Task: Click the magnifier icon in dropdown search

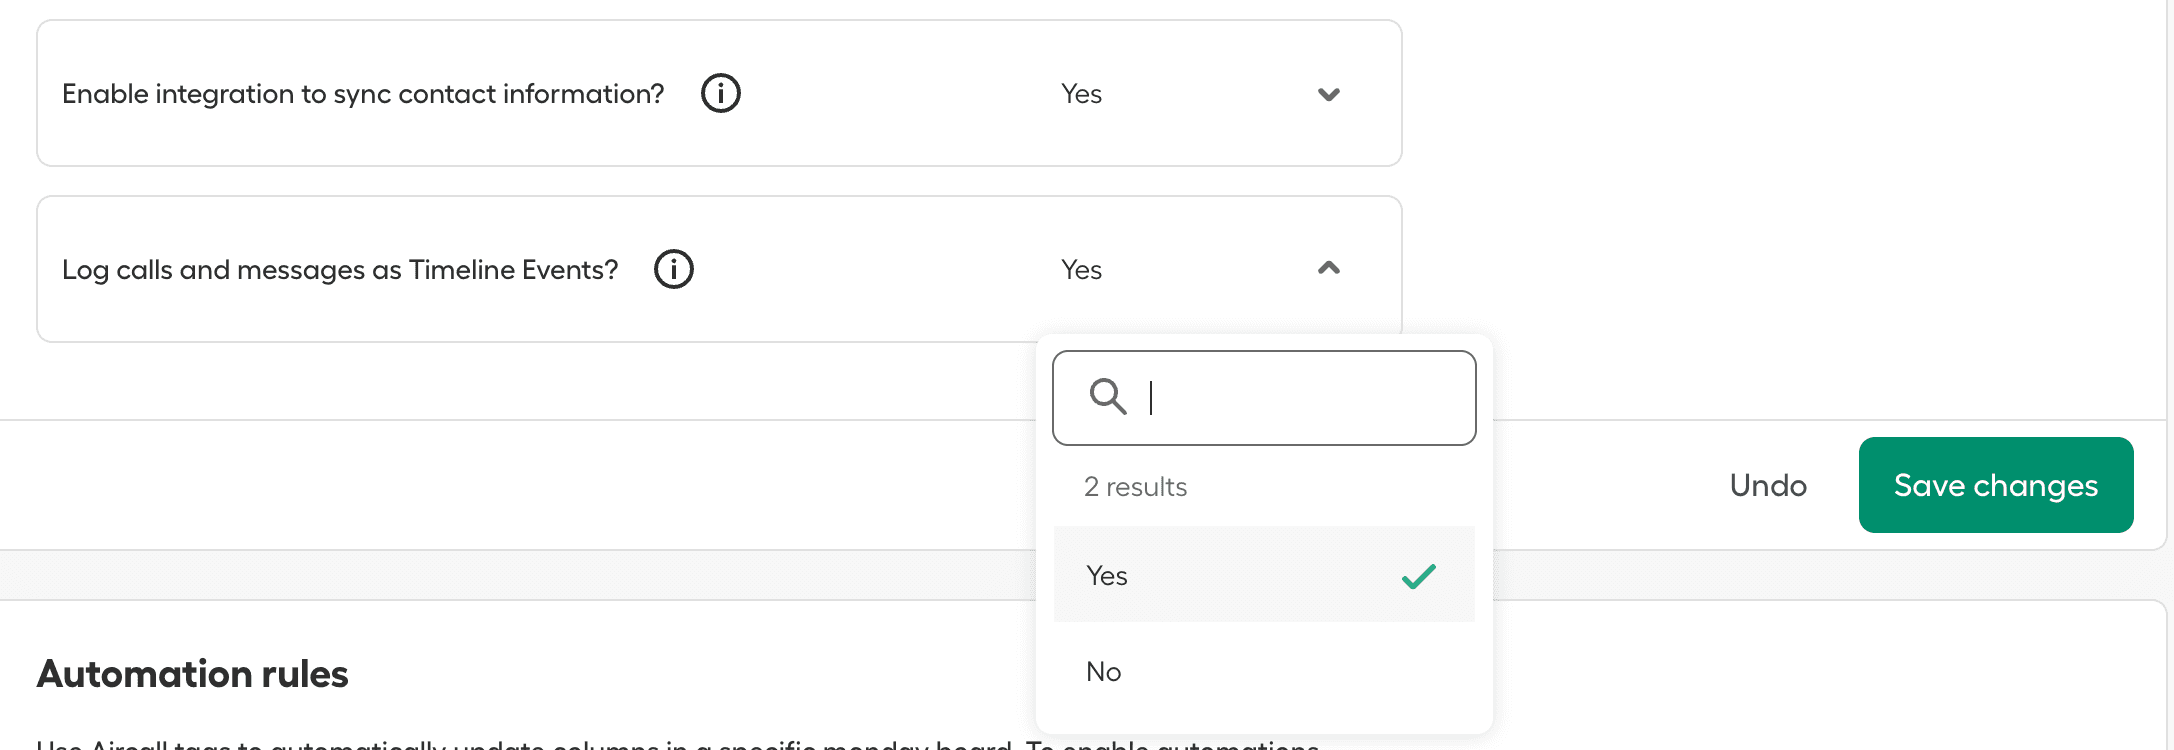Action: tap(1107, 397)
